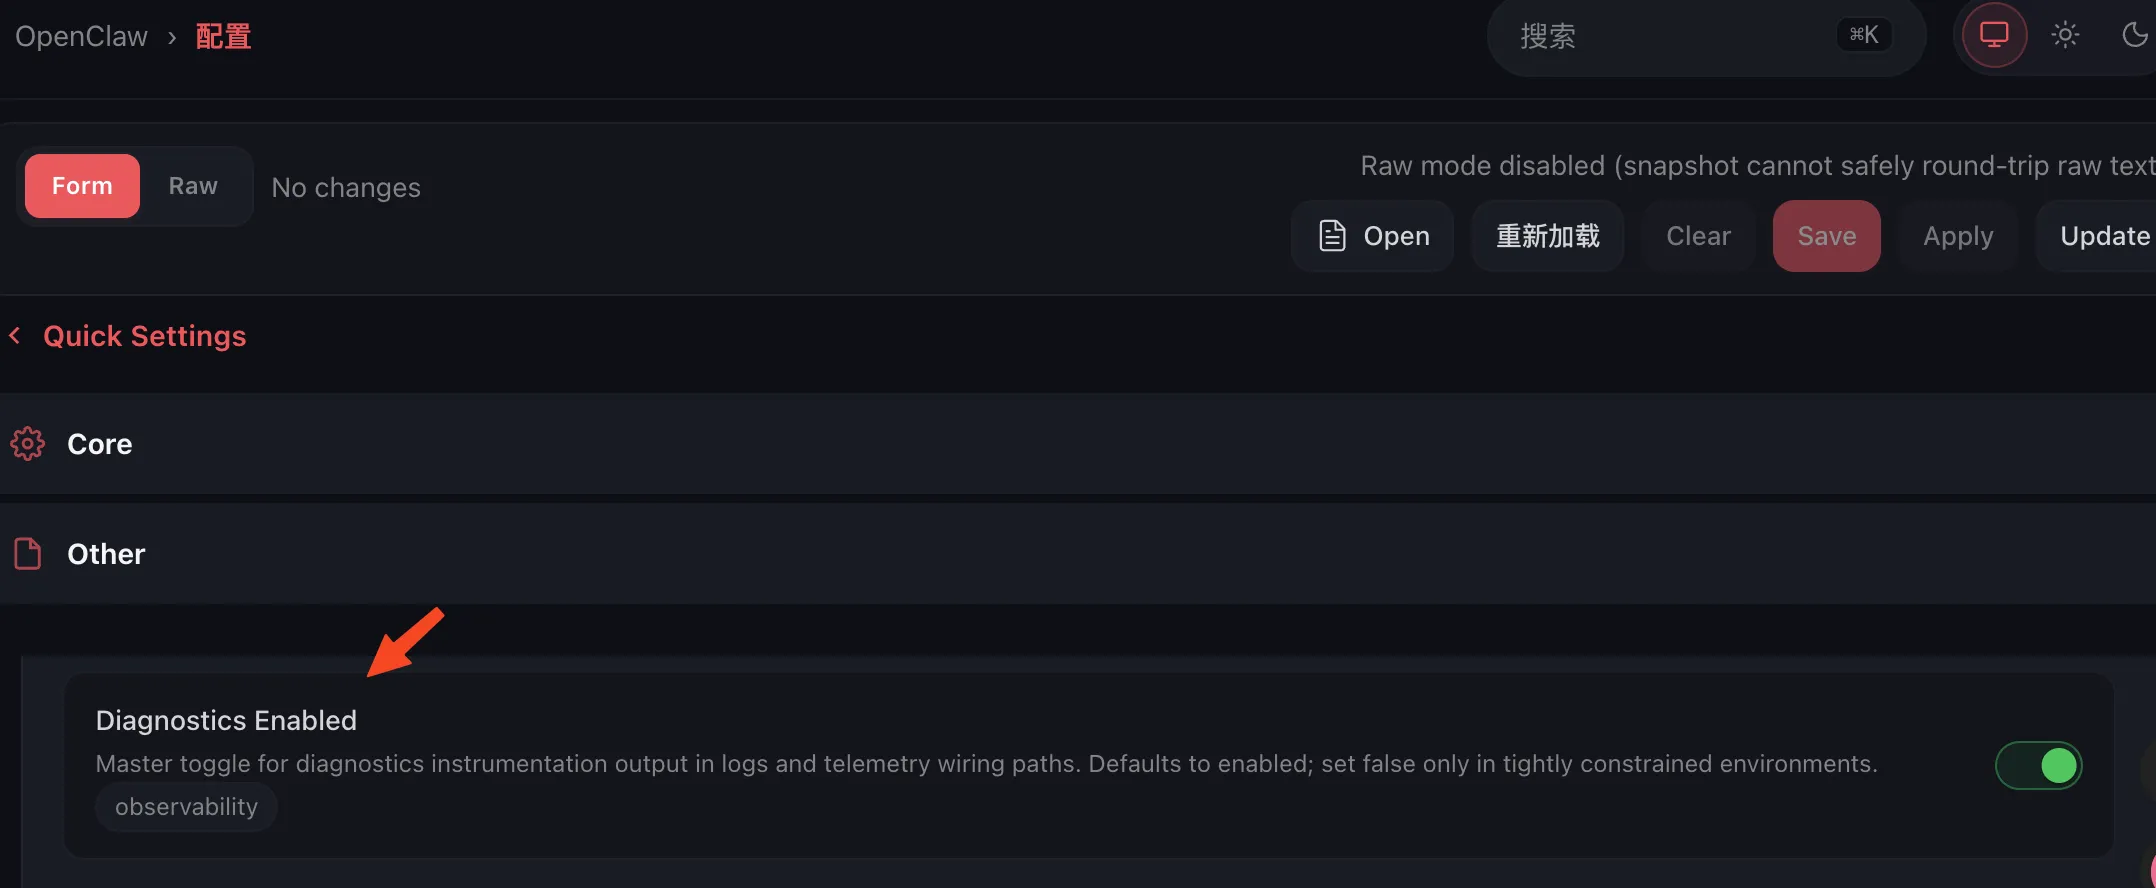Switch to light theme with sun icon

click(2065, 34)
